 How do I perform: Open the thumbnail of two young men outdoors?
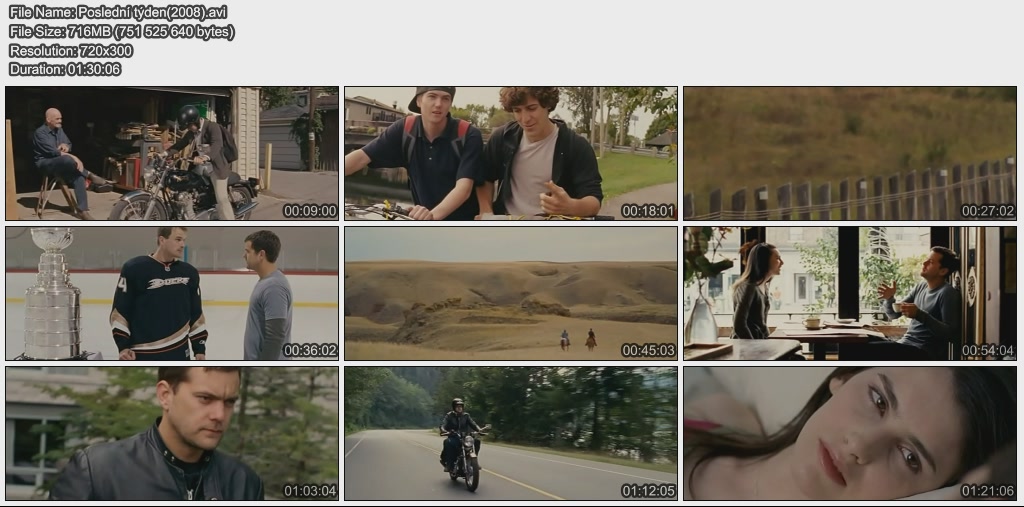point(511,153)
